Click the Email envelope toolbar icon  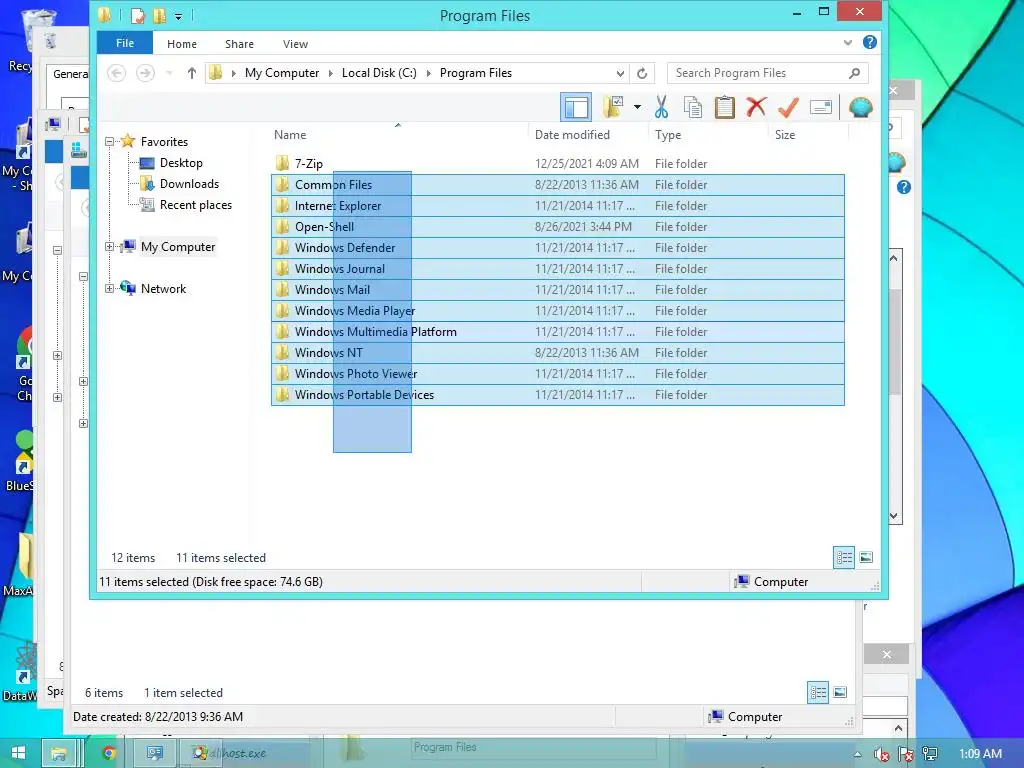(x=820, y=107)
